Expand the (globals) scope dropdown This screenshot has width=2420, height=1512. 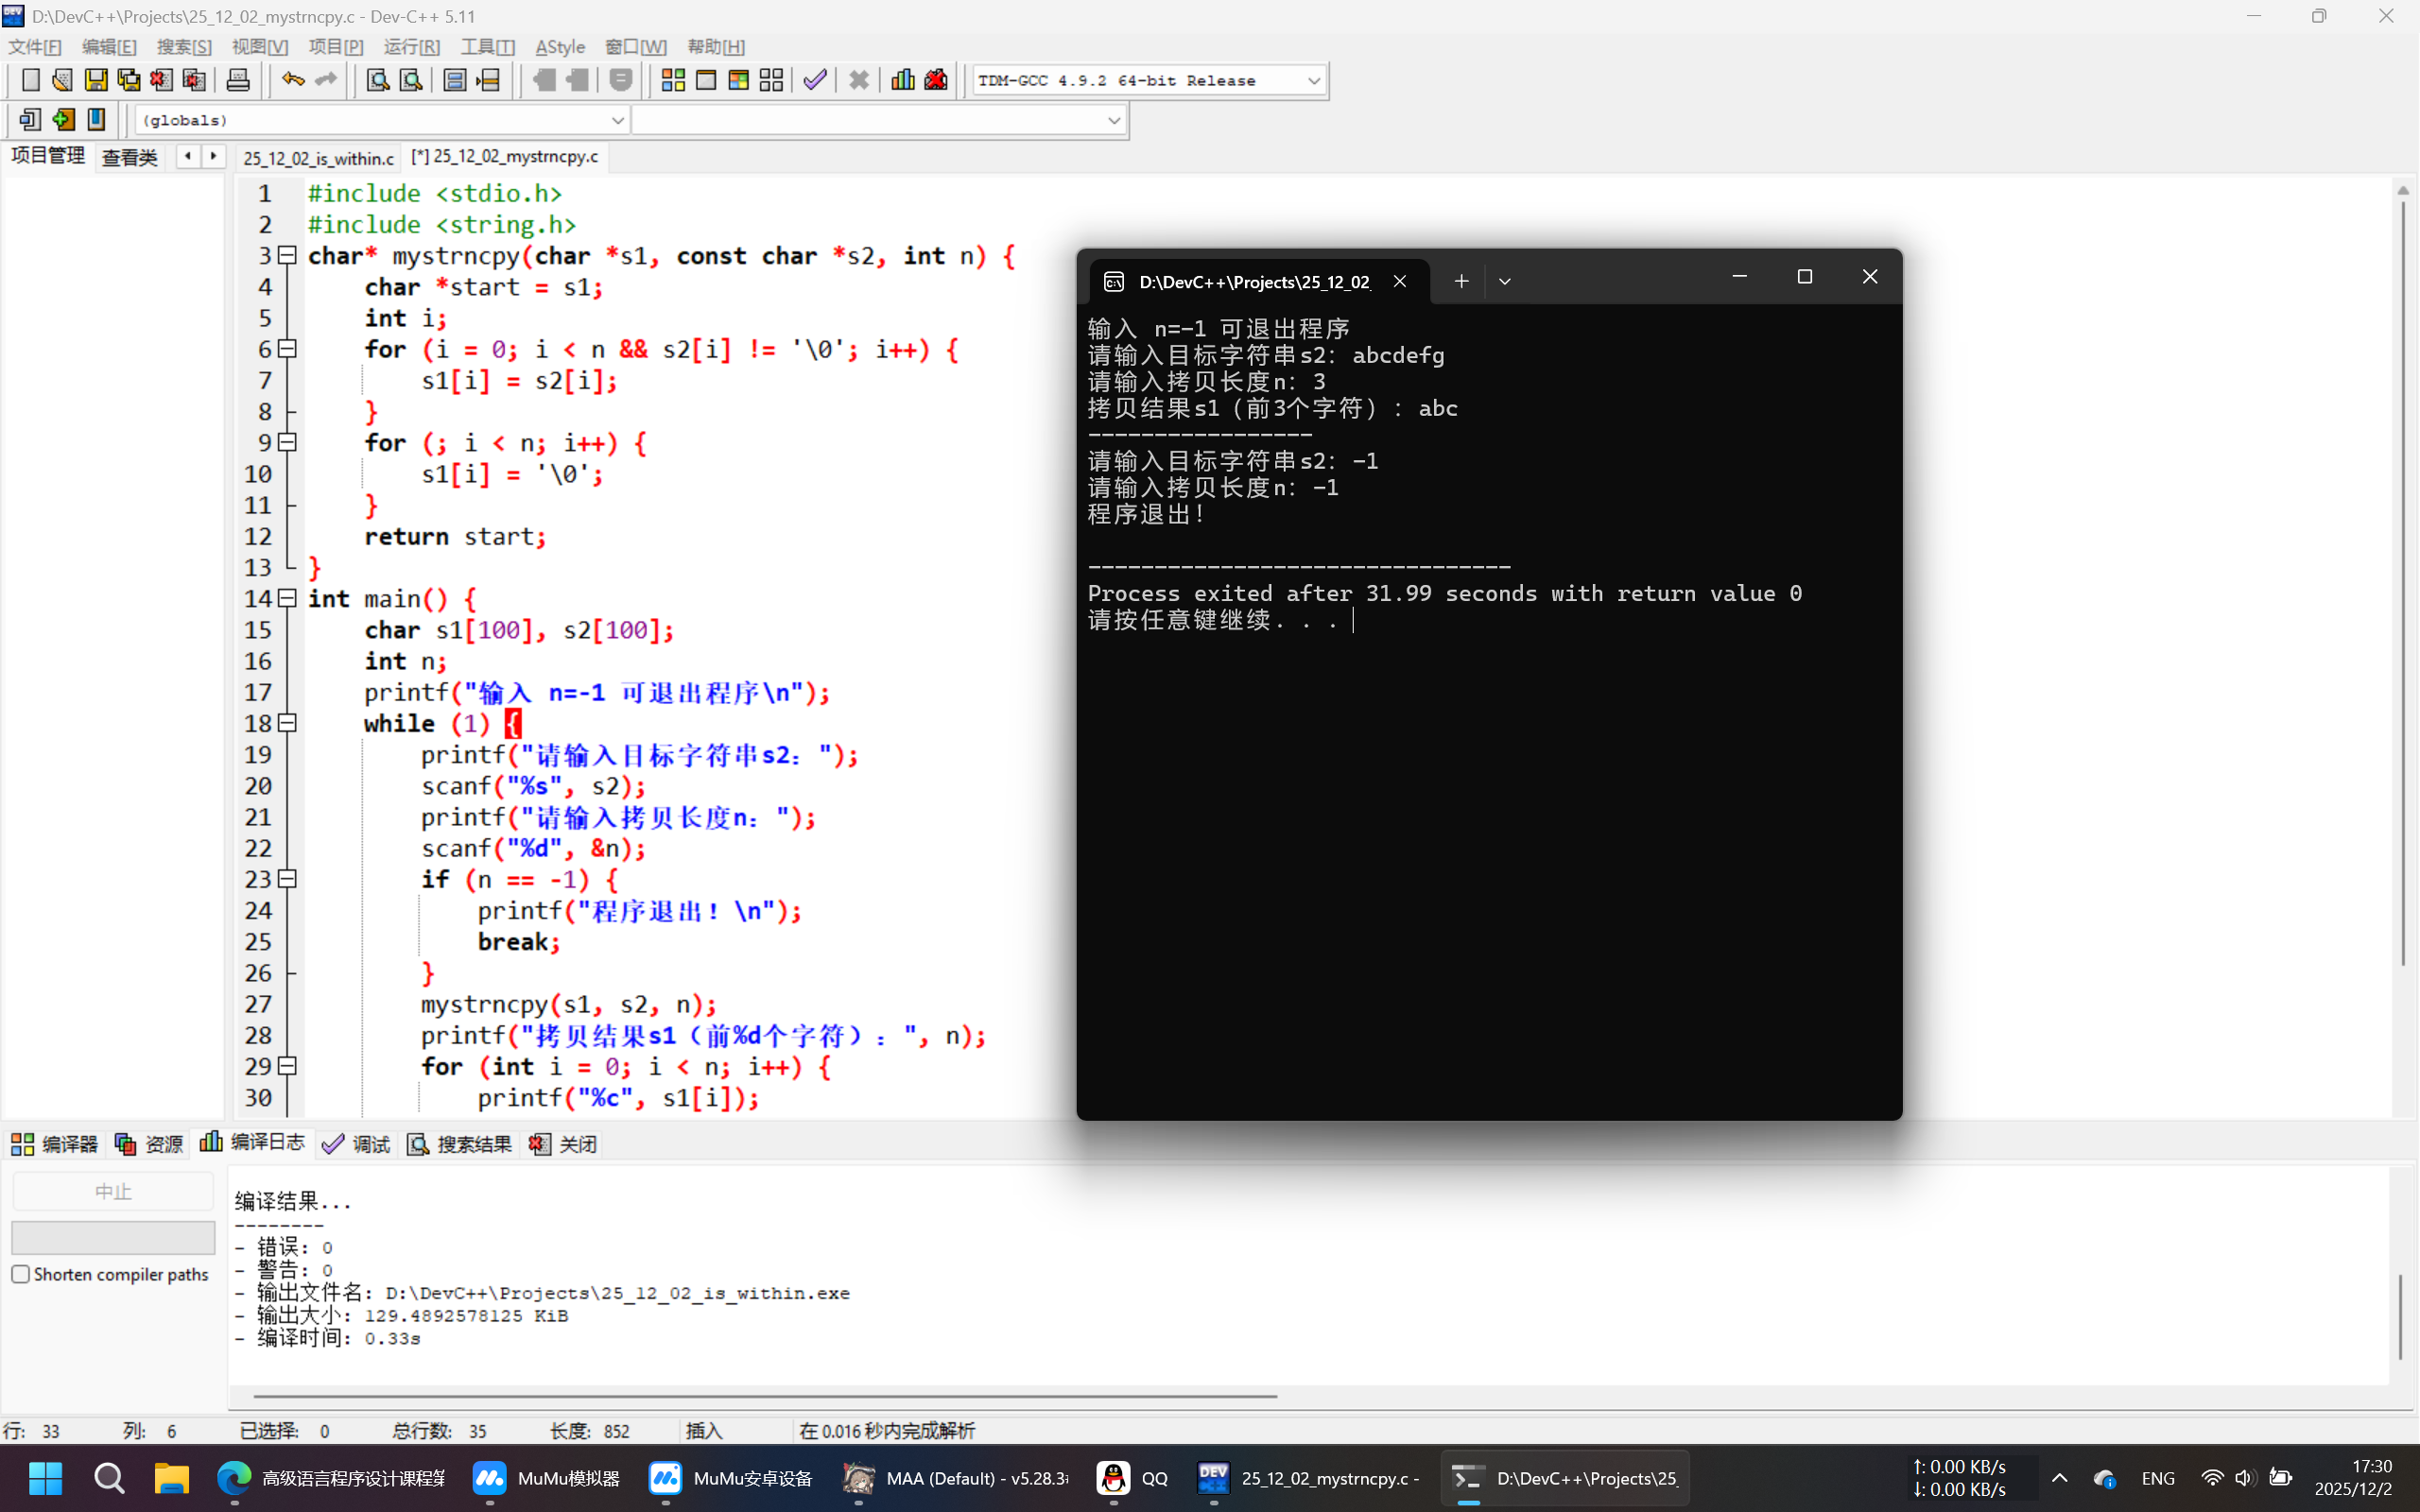[x=617, y=120]
